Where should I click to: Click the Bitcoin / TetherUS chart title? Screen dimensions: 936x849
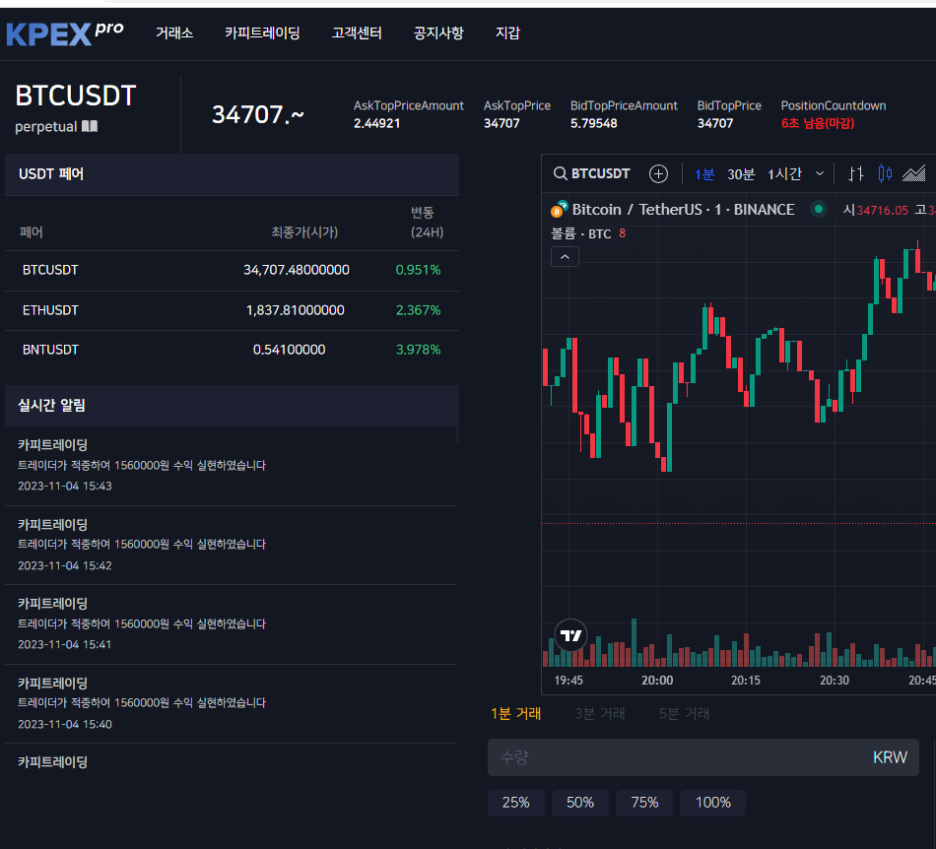tap(683, 210)
